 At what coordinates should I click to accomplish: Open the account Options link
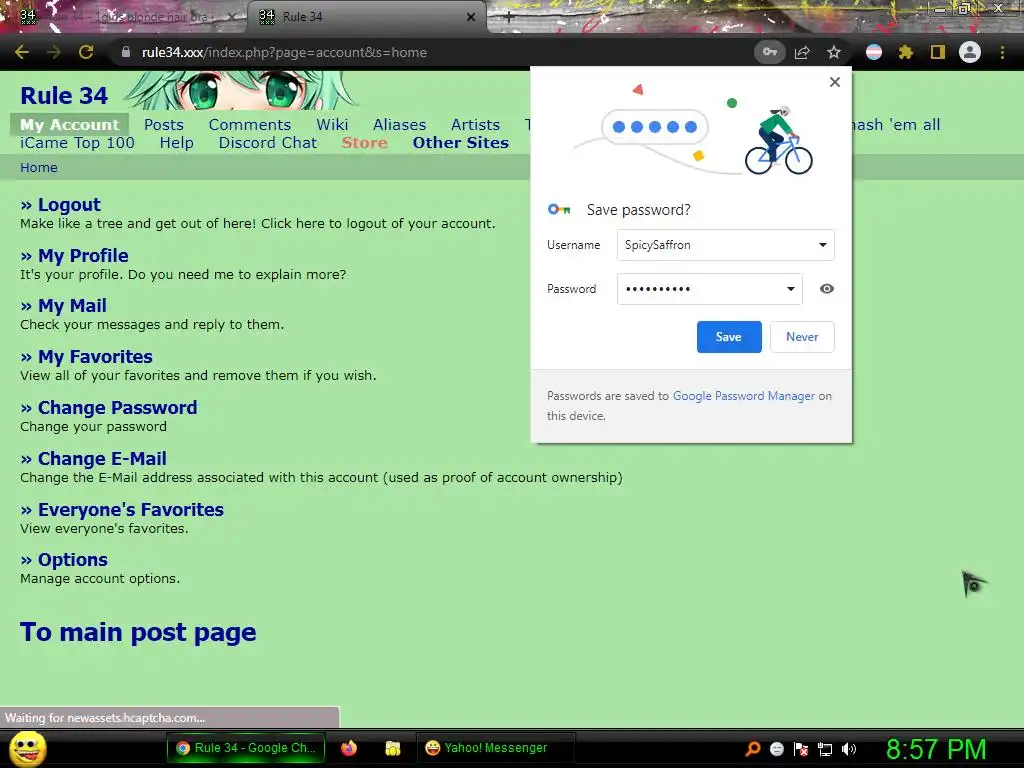[72, 560]
